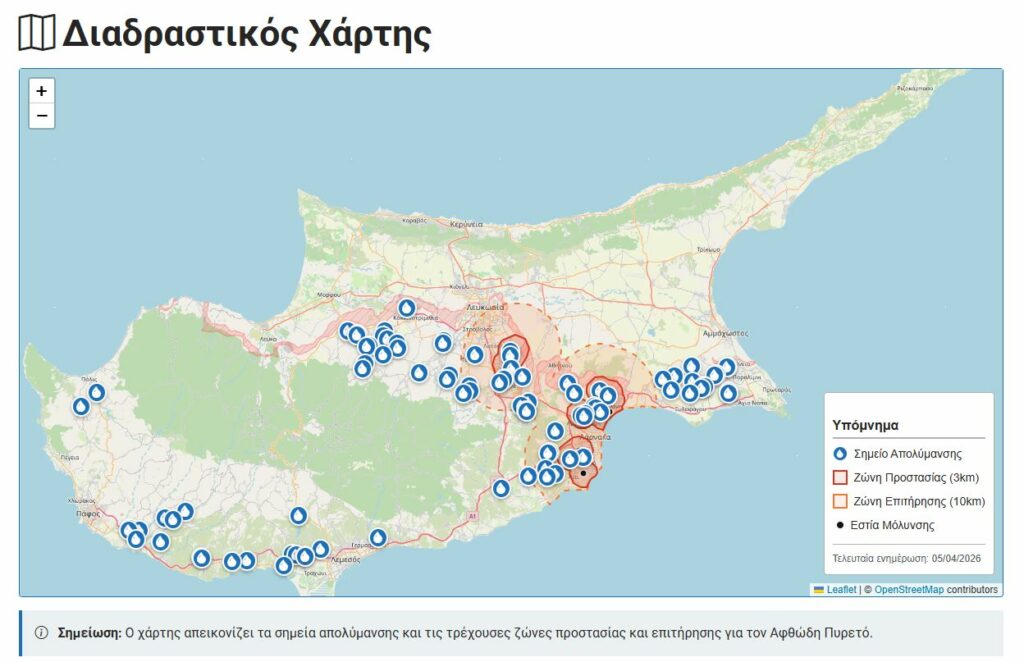The width and height of the screenshot is (1024, 662).
Task: Click orange Surveillance Zone swatch in legend
Action: [840, 501]
